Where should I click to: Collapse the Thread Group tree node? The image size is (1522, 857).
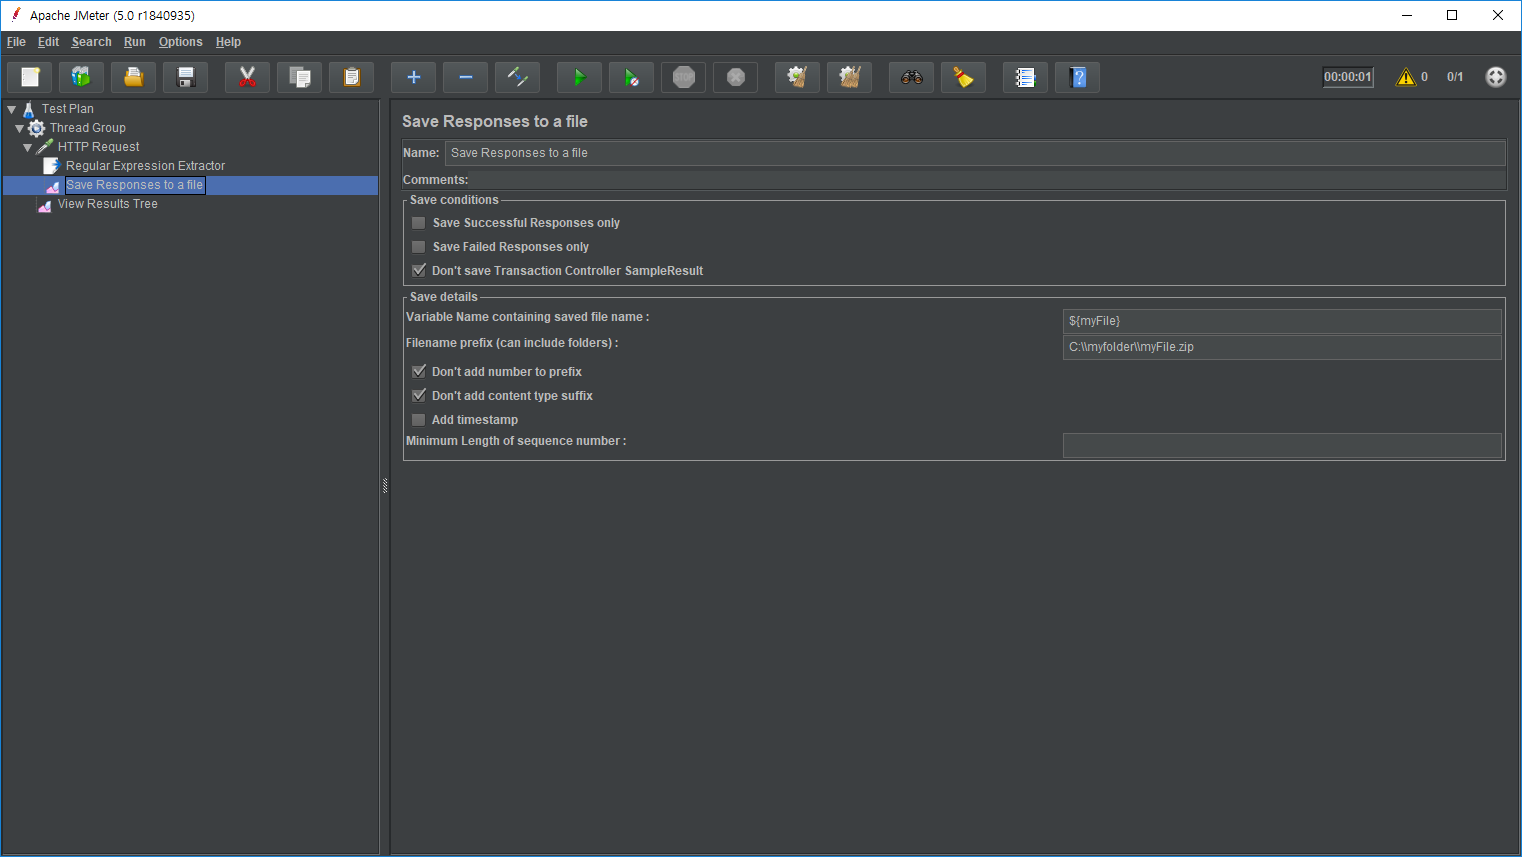(19, 128)
